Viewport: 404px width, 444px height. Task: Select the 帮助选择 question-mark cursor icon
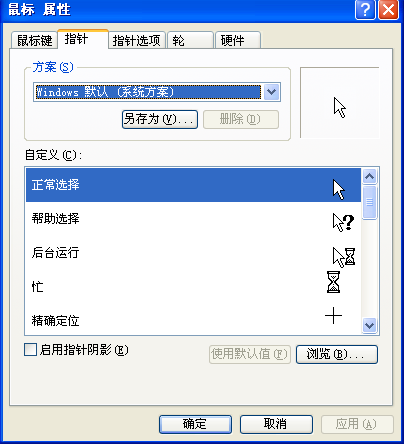click(343, 223)
